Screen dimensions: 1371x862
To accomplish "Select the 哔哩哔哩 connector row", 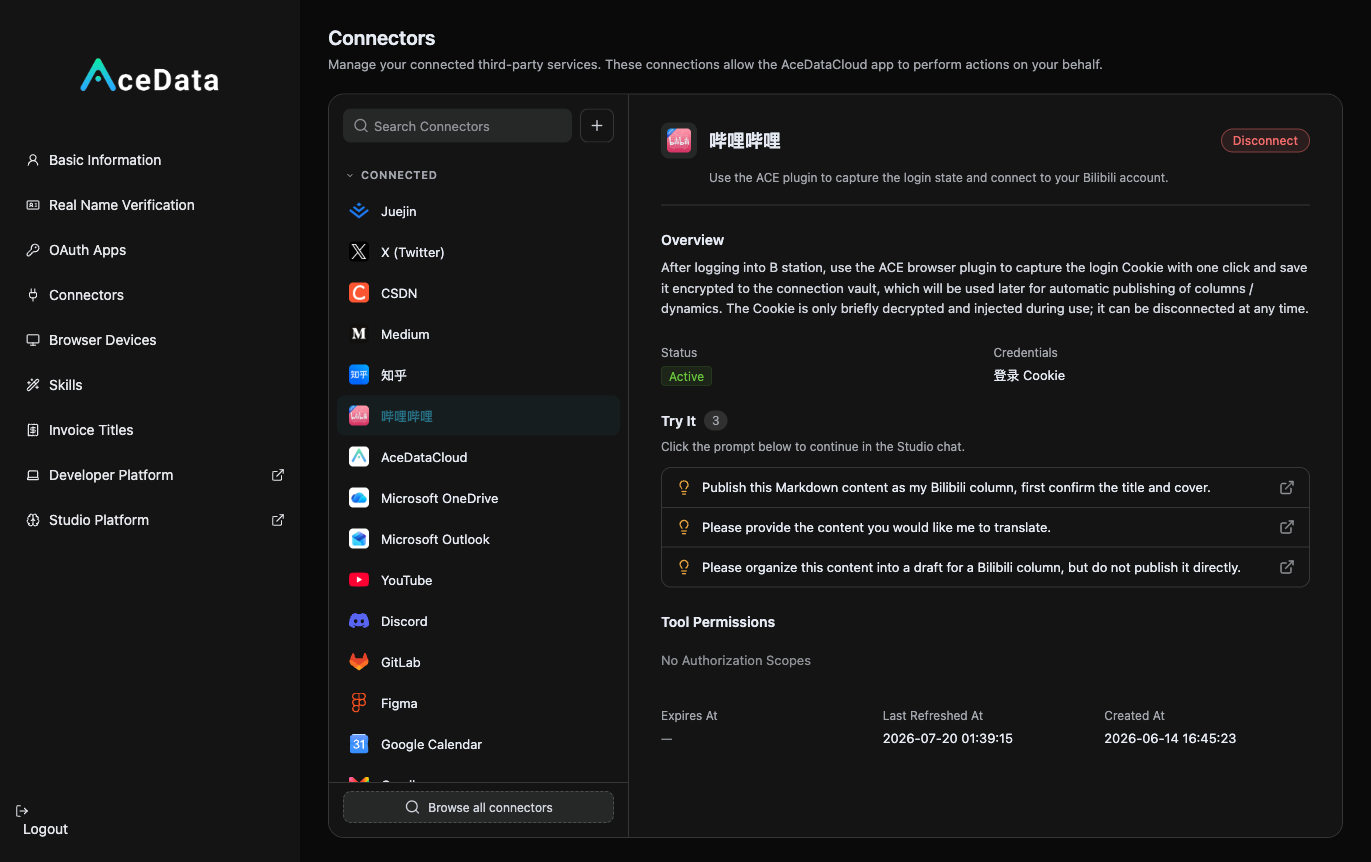I will [x=478, y=416].
